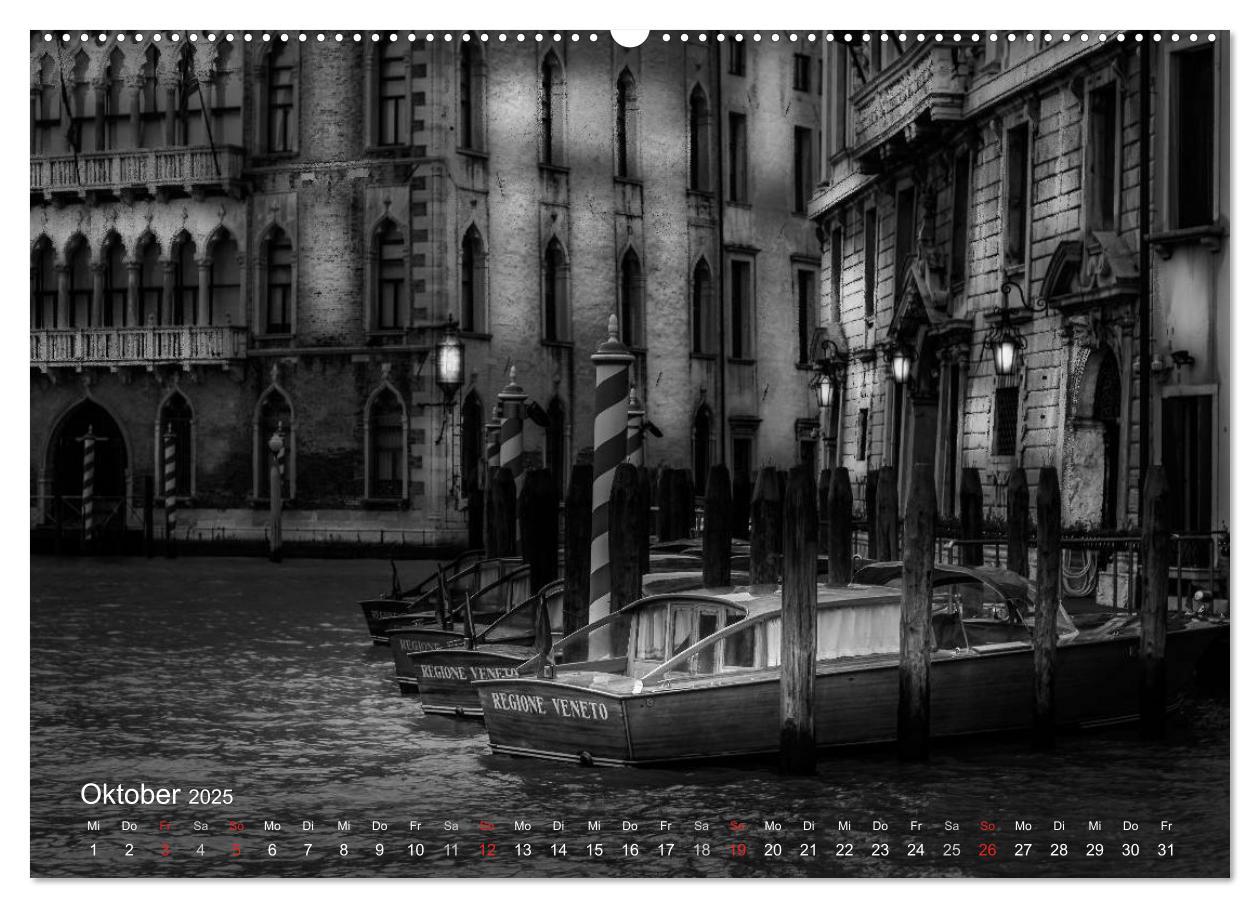1260x908 pixels.
Task: Click calendar date 8
Action: click(x=344, y=850)
